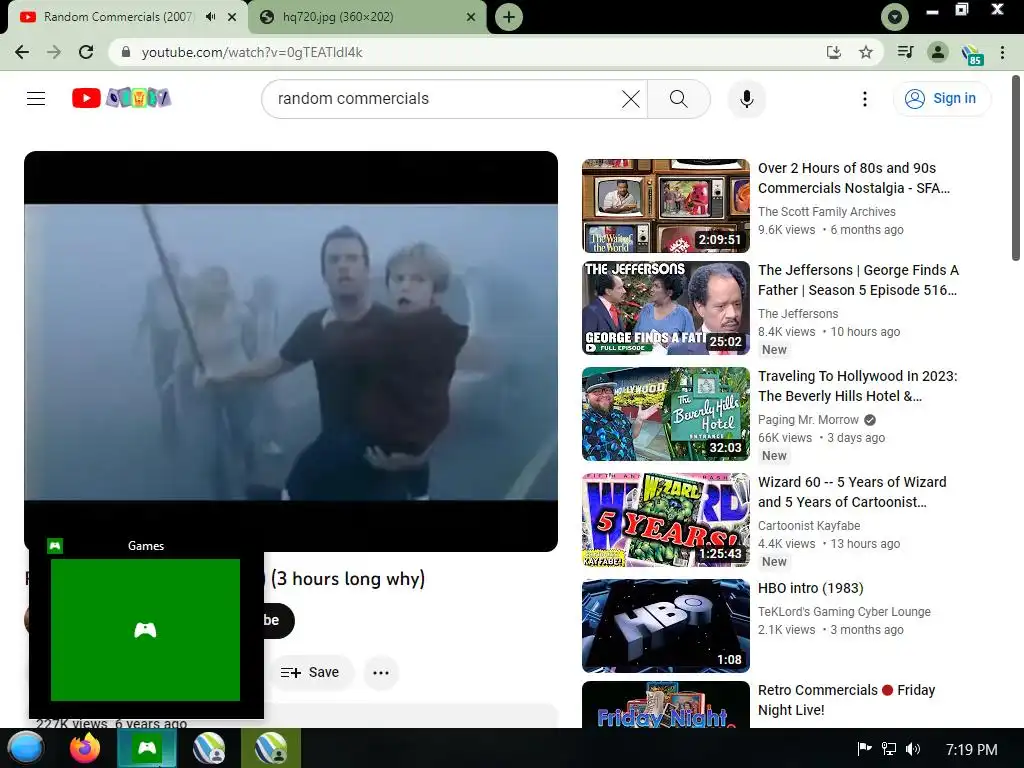Open Beverly Hills Hotel video thumbnail

pyautogui.click(x=665, y=413)
